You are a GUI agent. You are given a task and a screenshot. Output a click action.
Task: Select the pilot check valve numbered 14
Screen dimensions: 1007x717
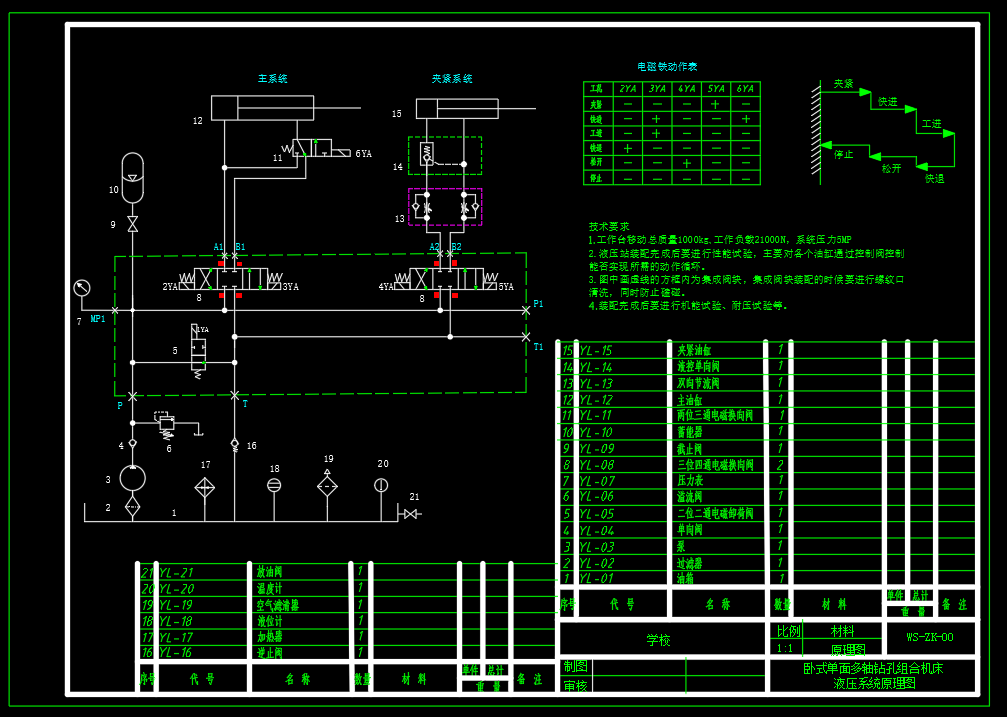coord(445,155)
